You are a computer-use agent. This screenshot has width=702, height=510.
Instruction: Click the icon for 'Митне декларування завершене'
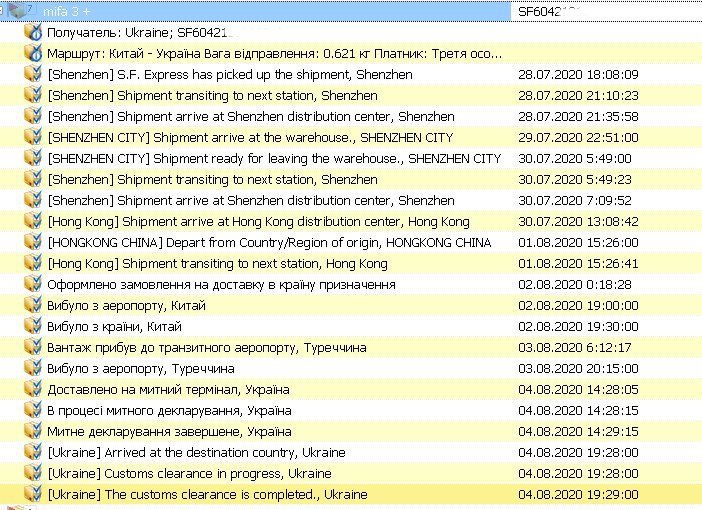(x=33, y=432)
